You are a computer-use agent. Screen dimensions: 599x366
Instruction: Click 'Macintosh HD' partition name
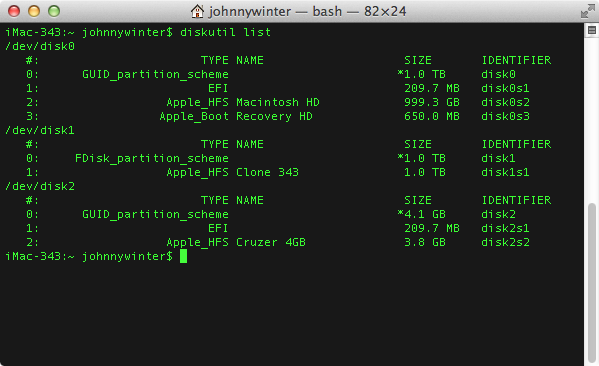tap(278, 102)
